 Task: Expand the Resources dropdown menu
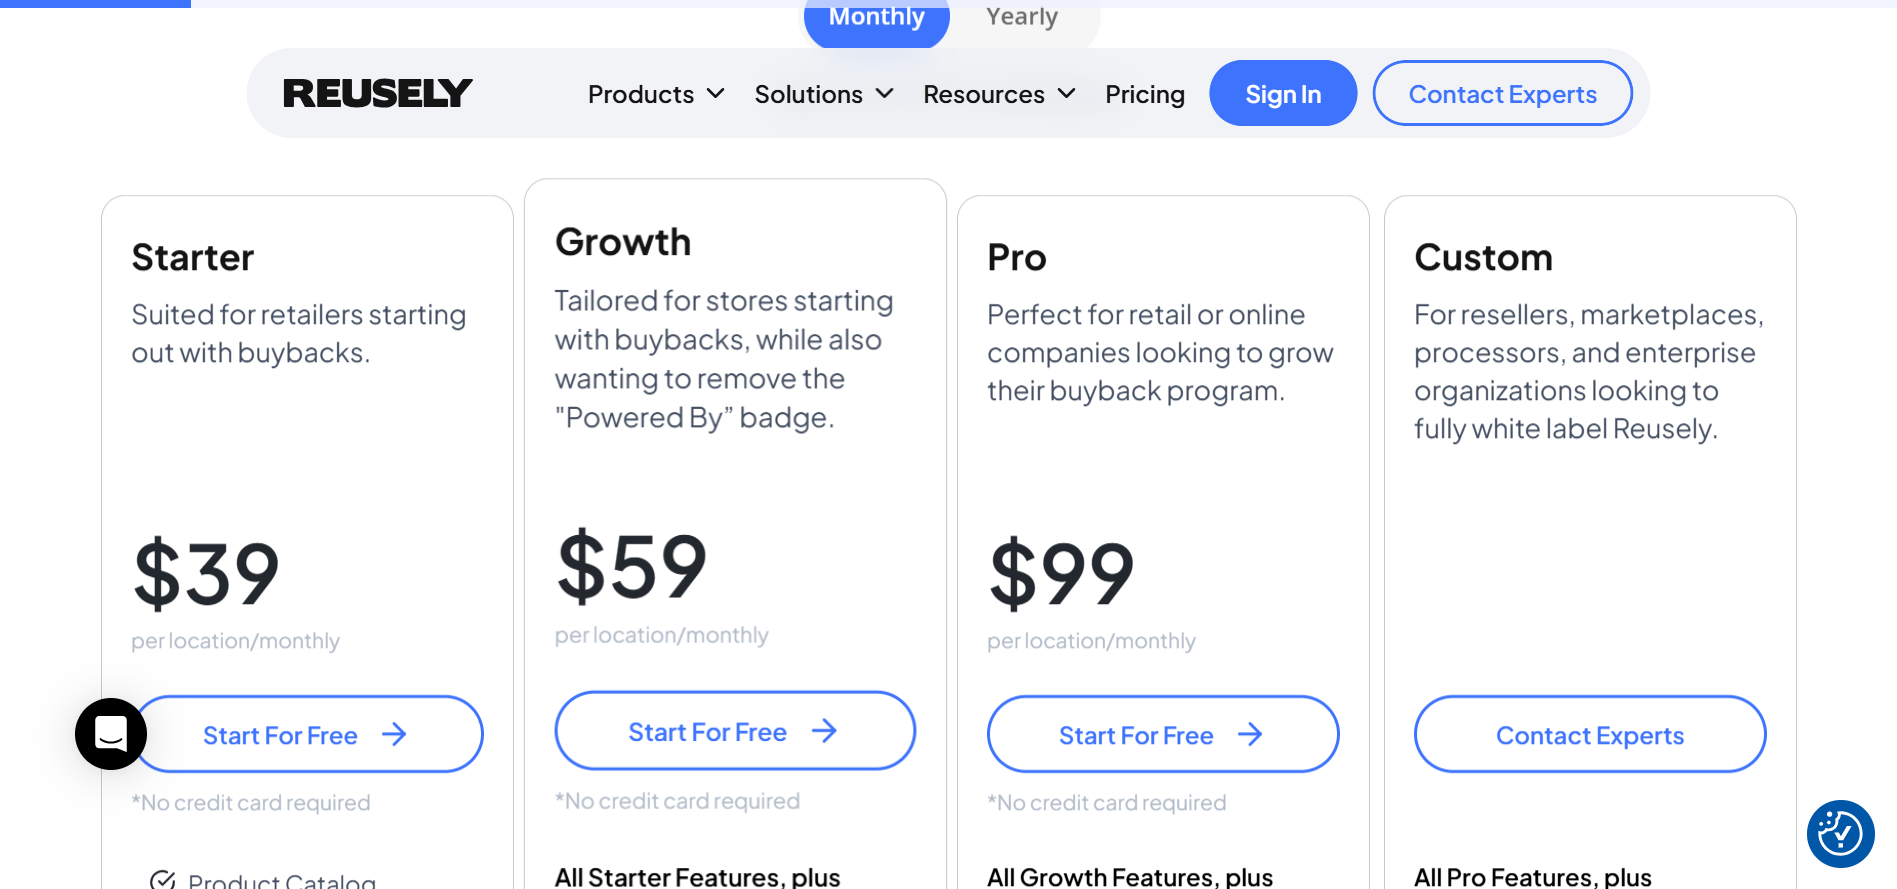(x=998, y=94)
